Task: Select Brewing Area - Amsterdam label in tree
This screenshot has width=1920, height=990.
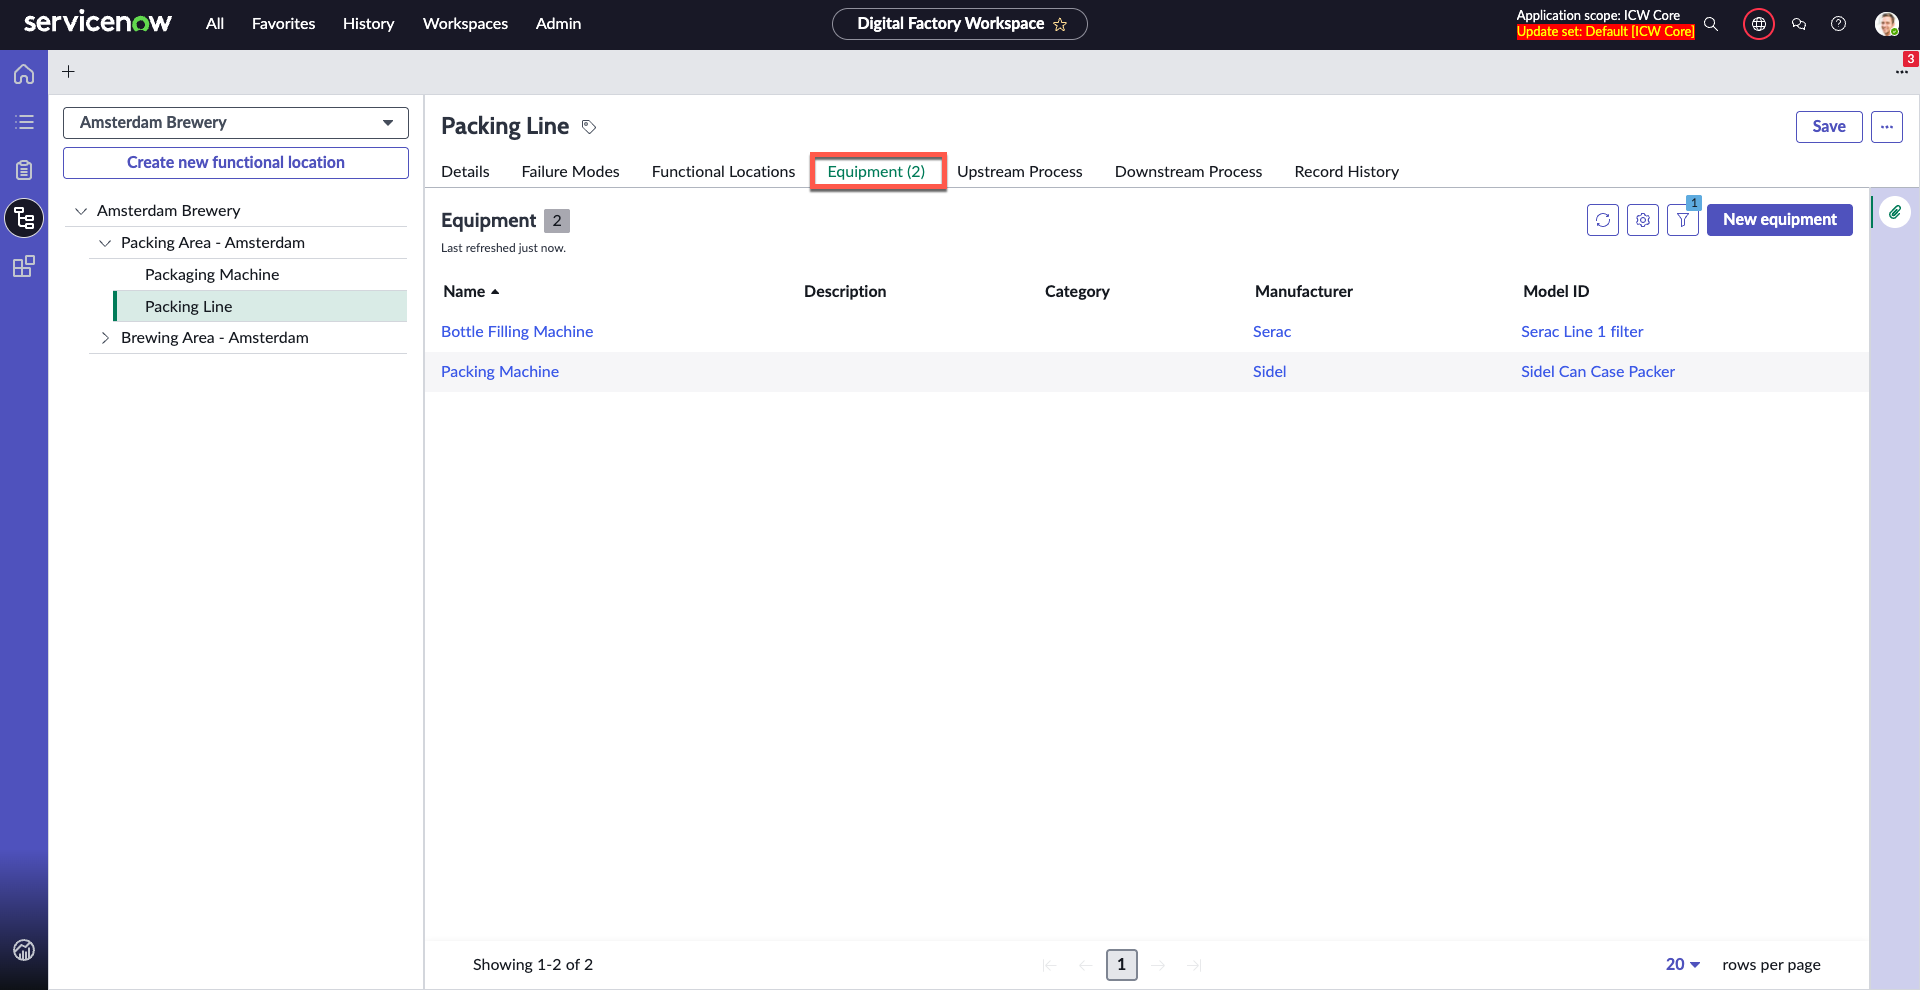Action: point(215,338)
